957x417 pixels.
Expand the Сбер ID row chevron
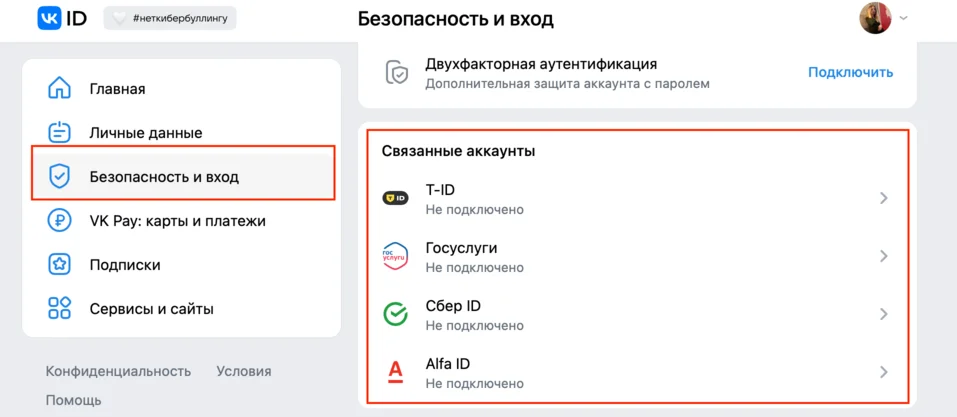(x=883, y=314)
